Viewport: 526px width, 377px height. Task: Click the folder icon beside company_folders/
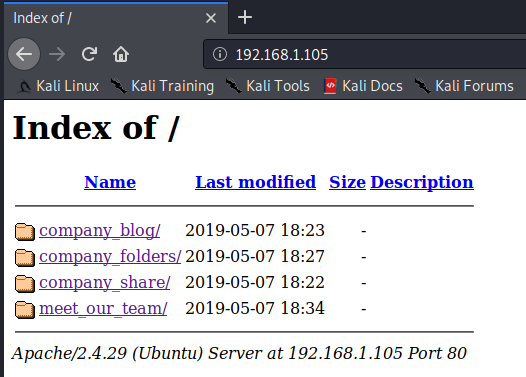[x=25, y=258]
